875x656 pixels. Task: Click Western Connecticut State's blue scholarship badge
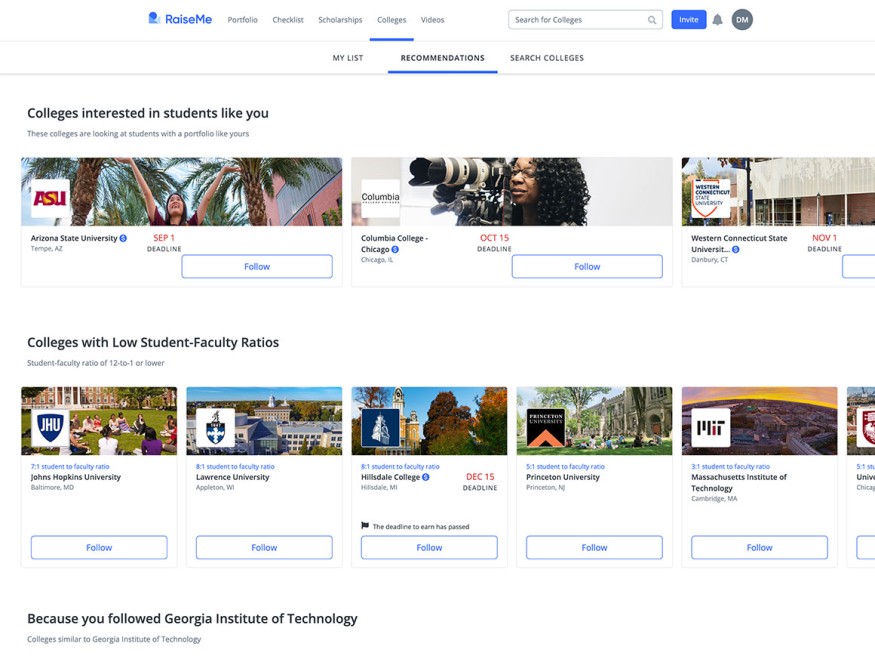(736, 249)
